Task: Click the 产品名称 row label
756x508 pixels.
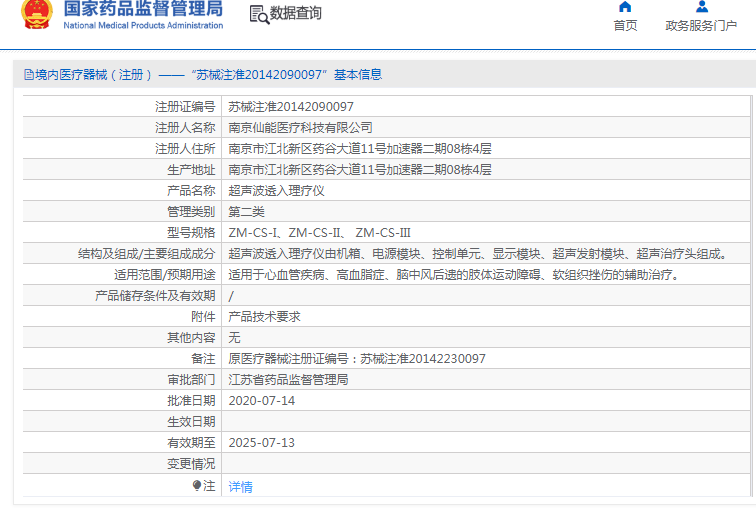Action: click(191, 191)
